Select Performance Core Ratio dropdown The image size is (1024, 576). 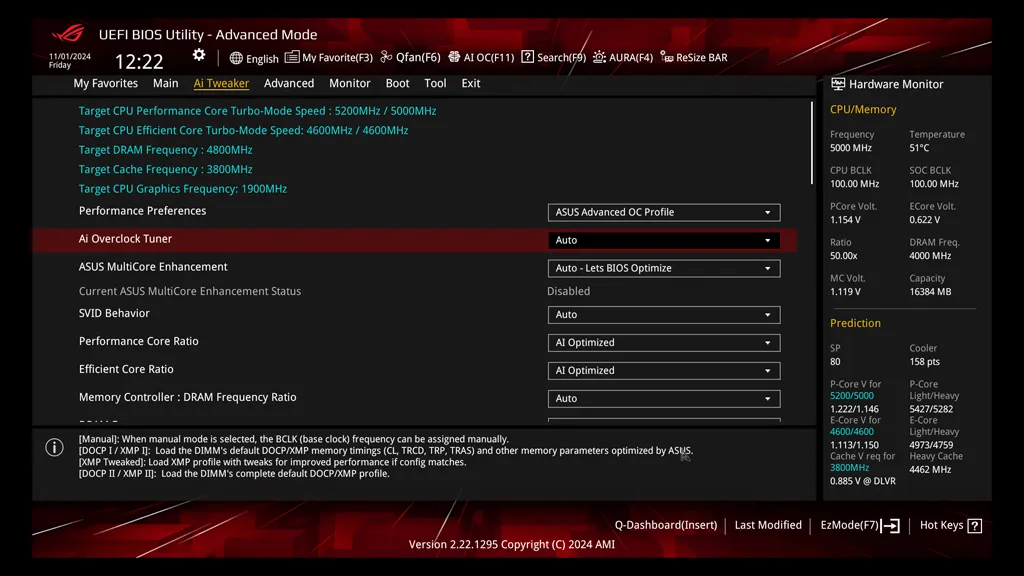[x=663, y=342]
